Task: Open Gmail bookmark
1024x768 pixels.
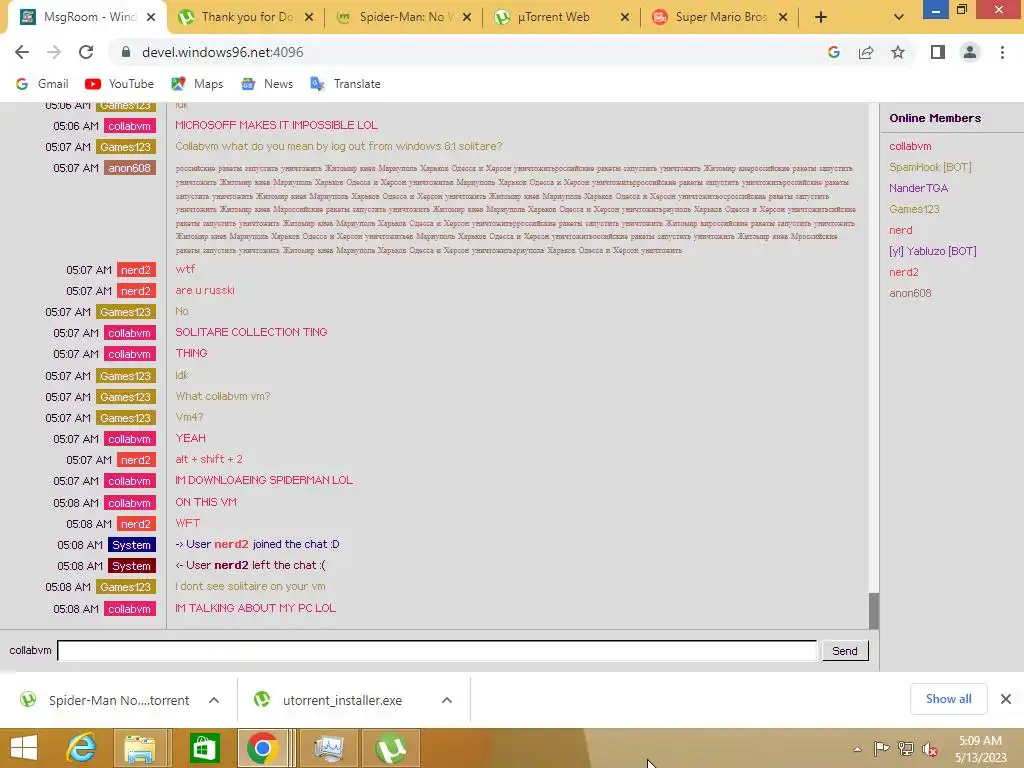Action: click(42, 84)
